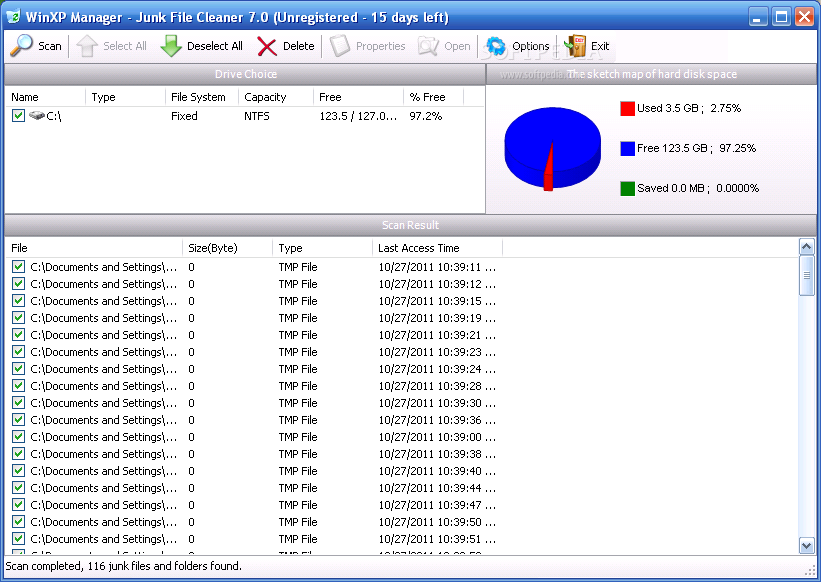Click 'Used 3.5 GB ; 2.75%' legend text
The width and height of the screenshot is (821, 582).
689,108
